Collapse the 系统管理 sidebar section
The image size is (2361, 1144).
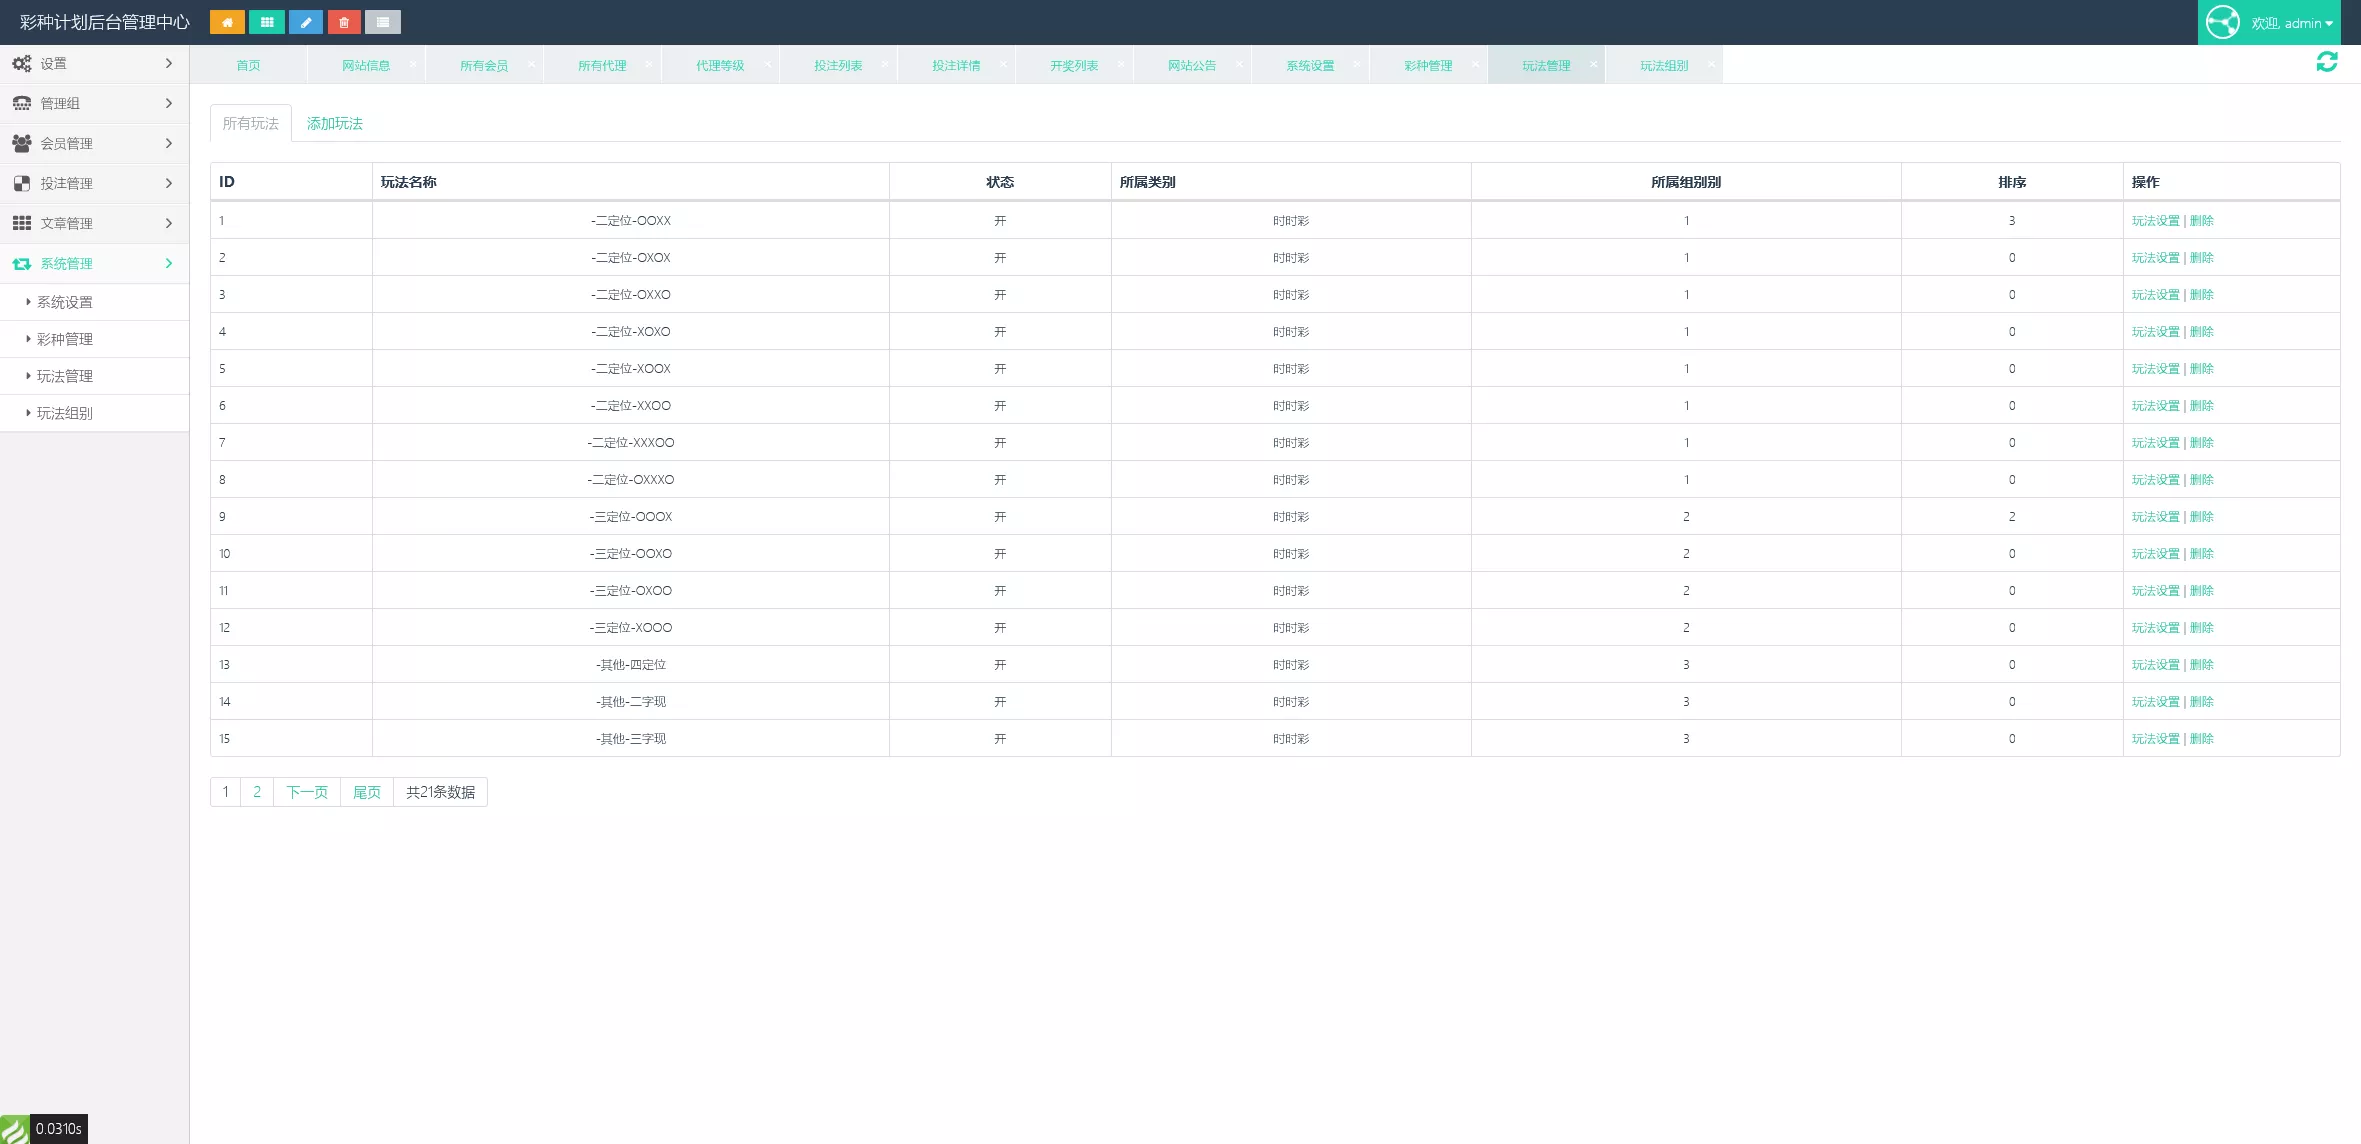point(94,263)
